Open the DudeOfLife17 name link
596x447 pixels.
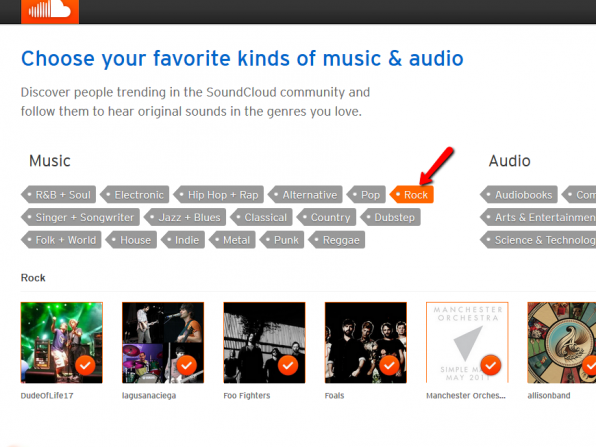click(x=47, y=396)
